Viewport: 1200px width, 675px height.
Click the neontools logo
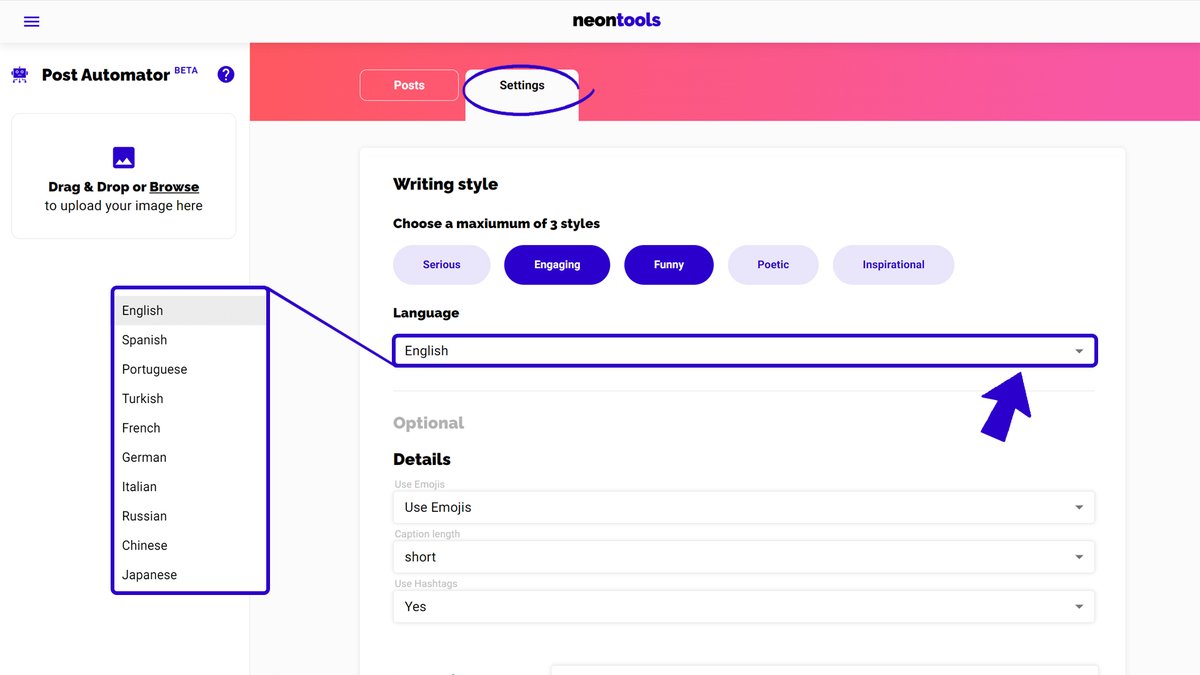click(616, 19)
